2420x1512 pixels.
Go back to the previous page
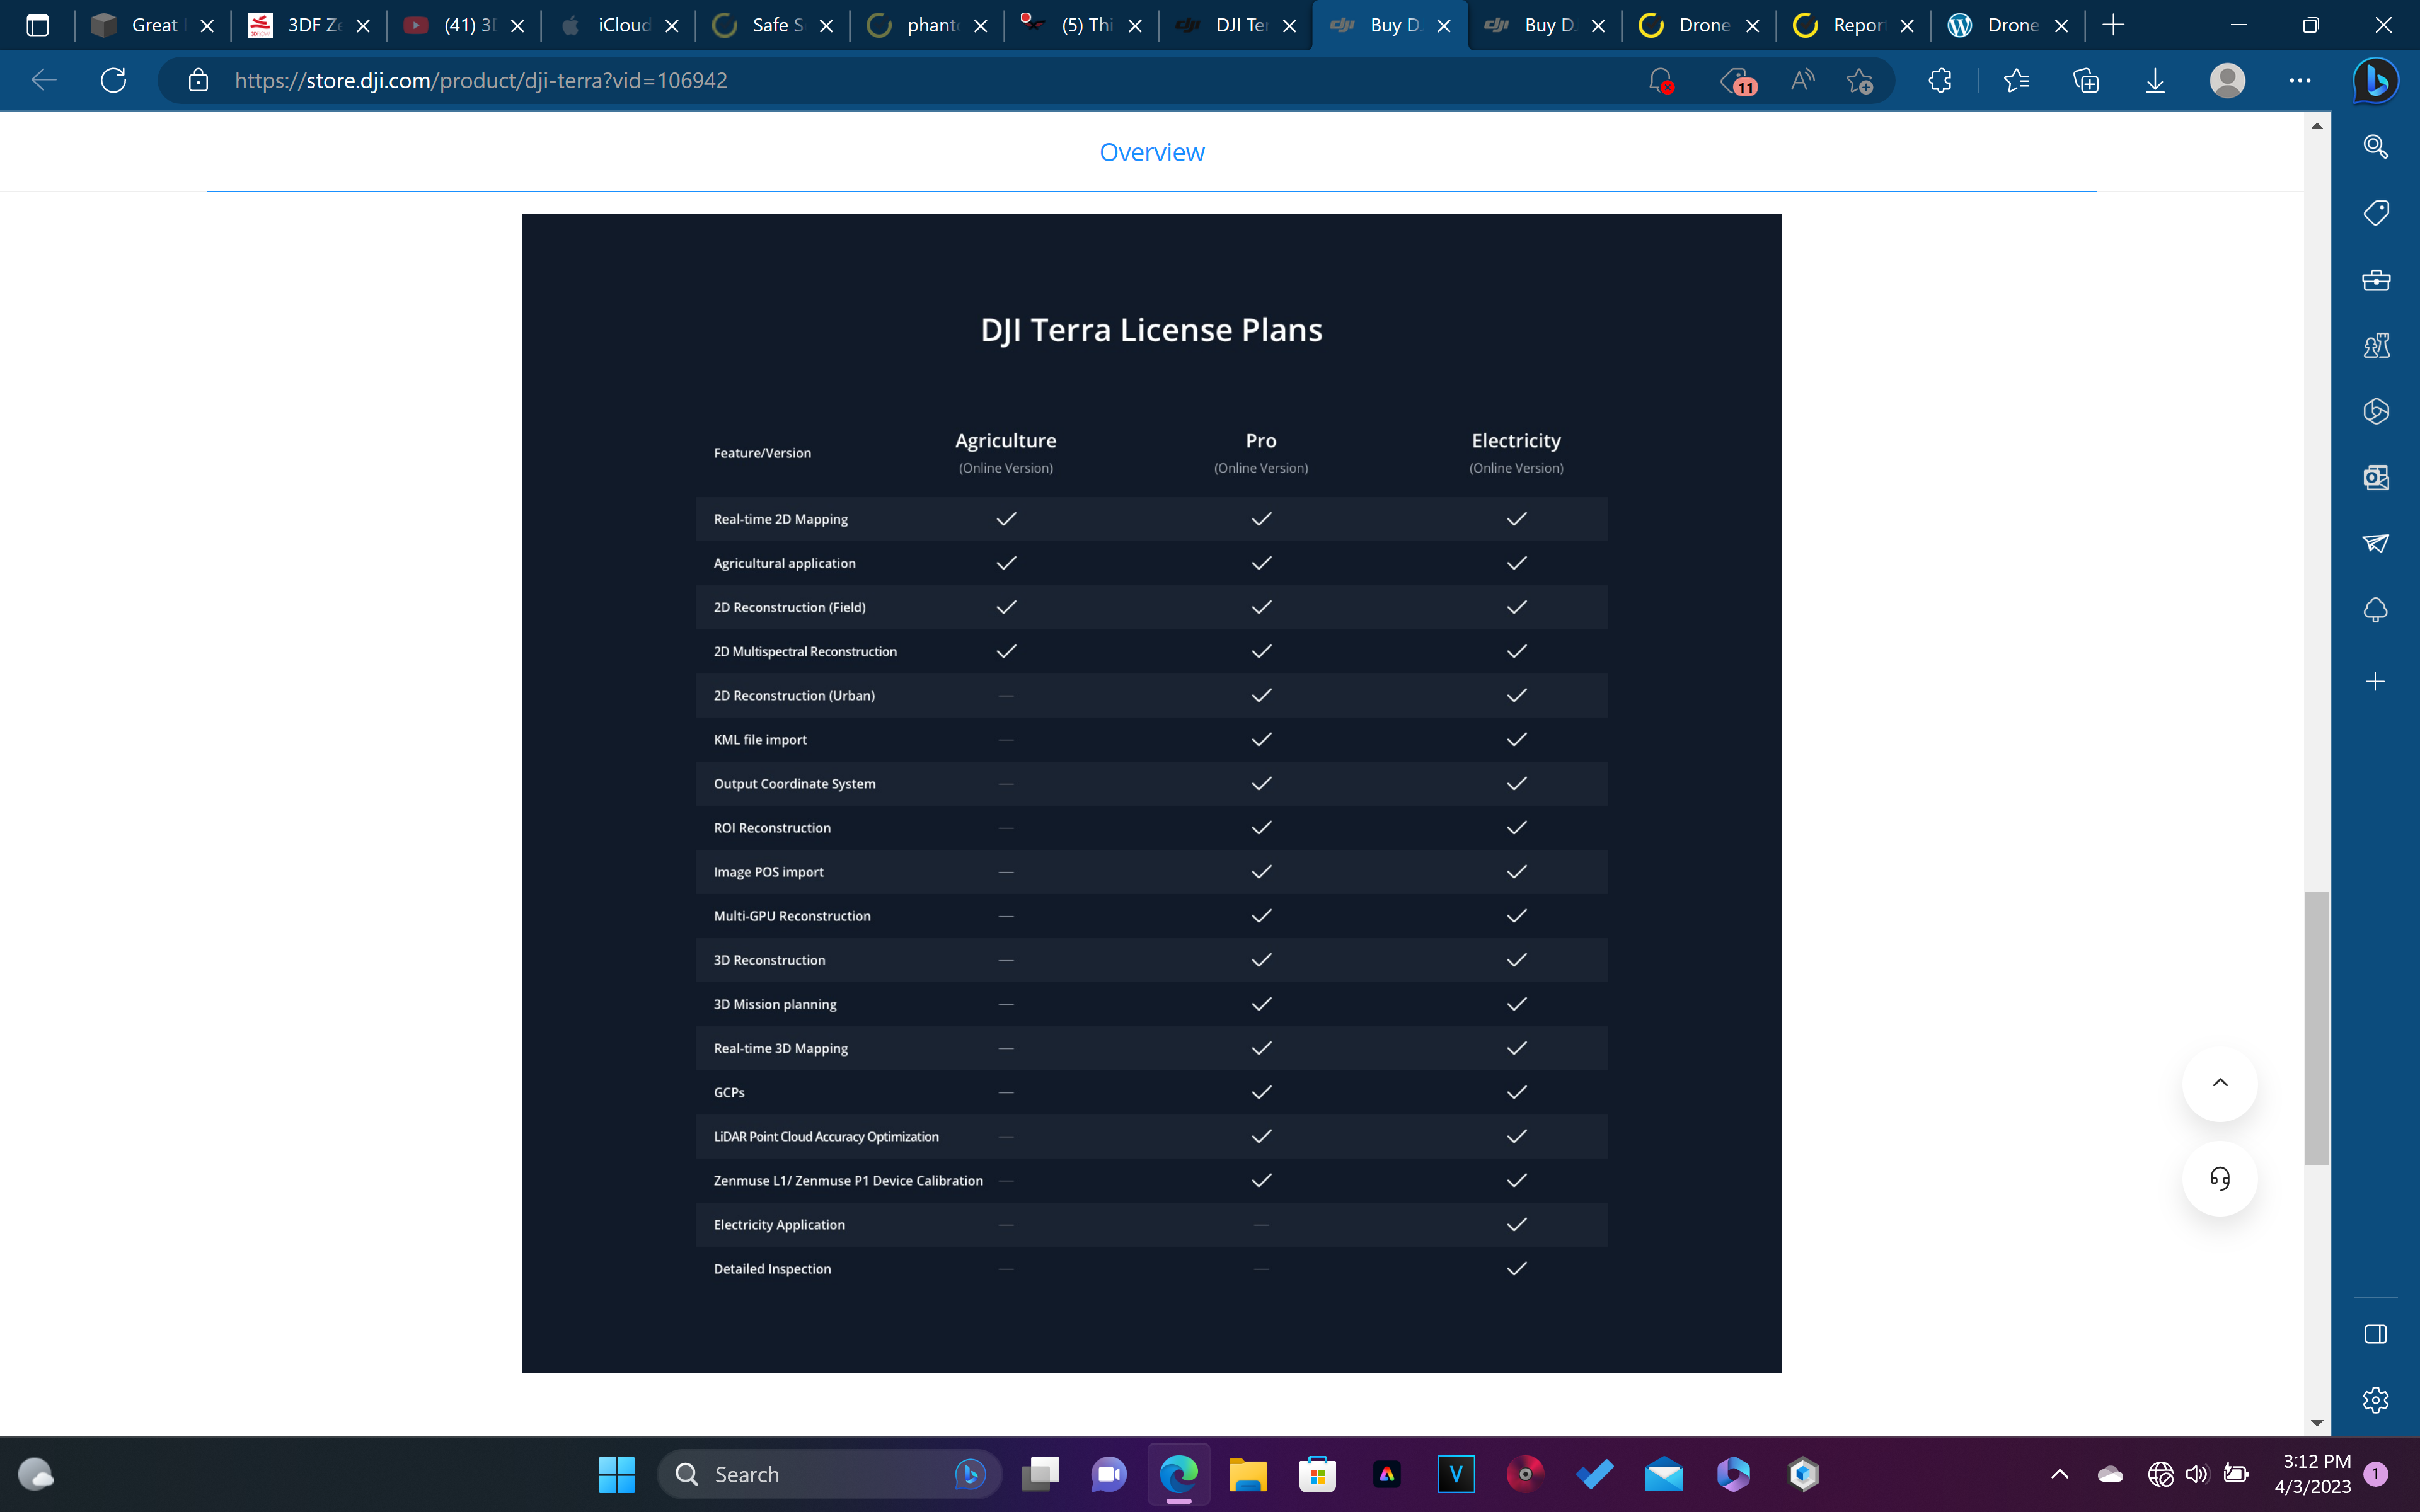click(44, 80)
